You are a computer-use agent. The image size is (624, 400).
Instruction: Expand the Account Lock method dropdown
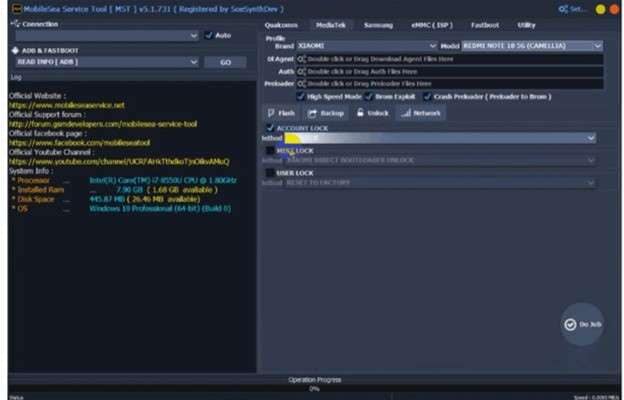(440, 138)
